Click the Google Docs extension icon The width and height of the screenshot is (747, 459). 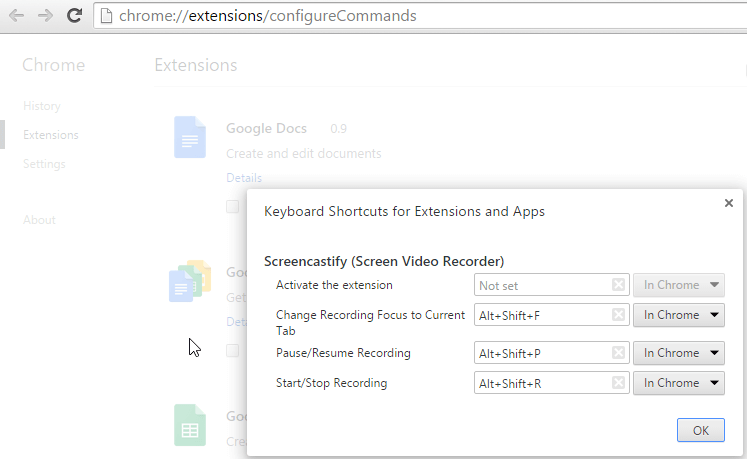click(x=190, y=137)
